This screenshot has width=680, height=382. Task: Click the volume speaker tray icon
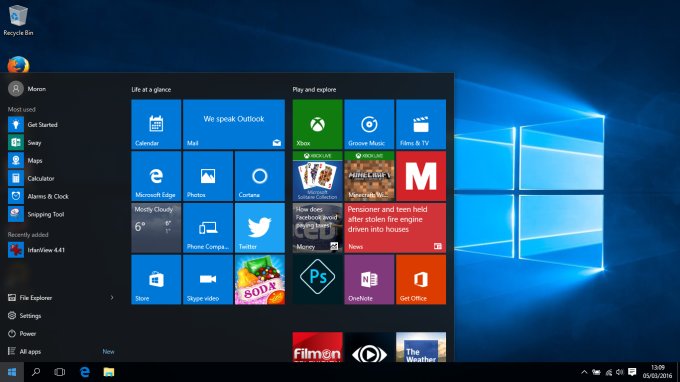pos(620,372)
